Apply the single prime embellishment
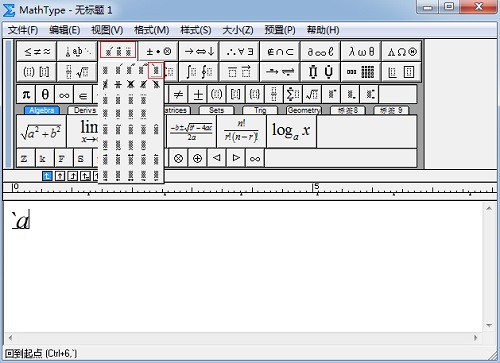This screenshot has height=363, width=500. pyautogui.click(x=118, y=70)
